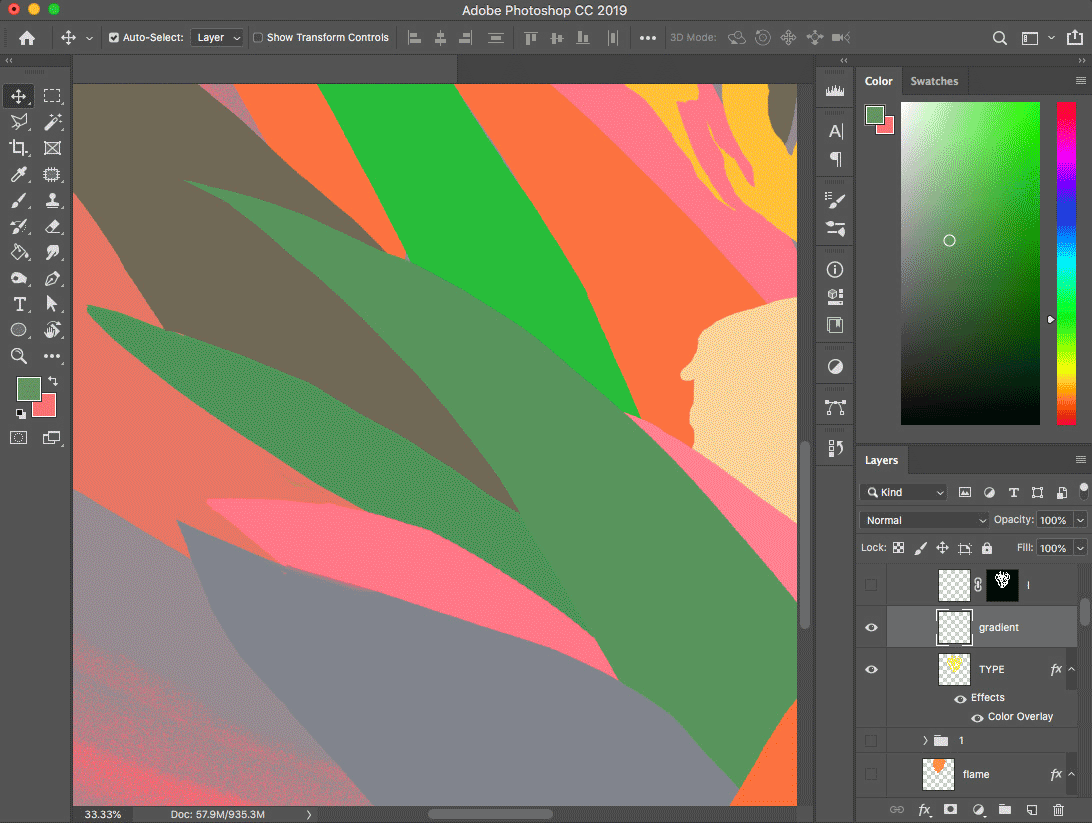Open the Auto-Select Layer dropdown

218,38
